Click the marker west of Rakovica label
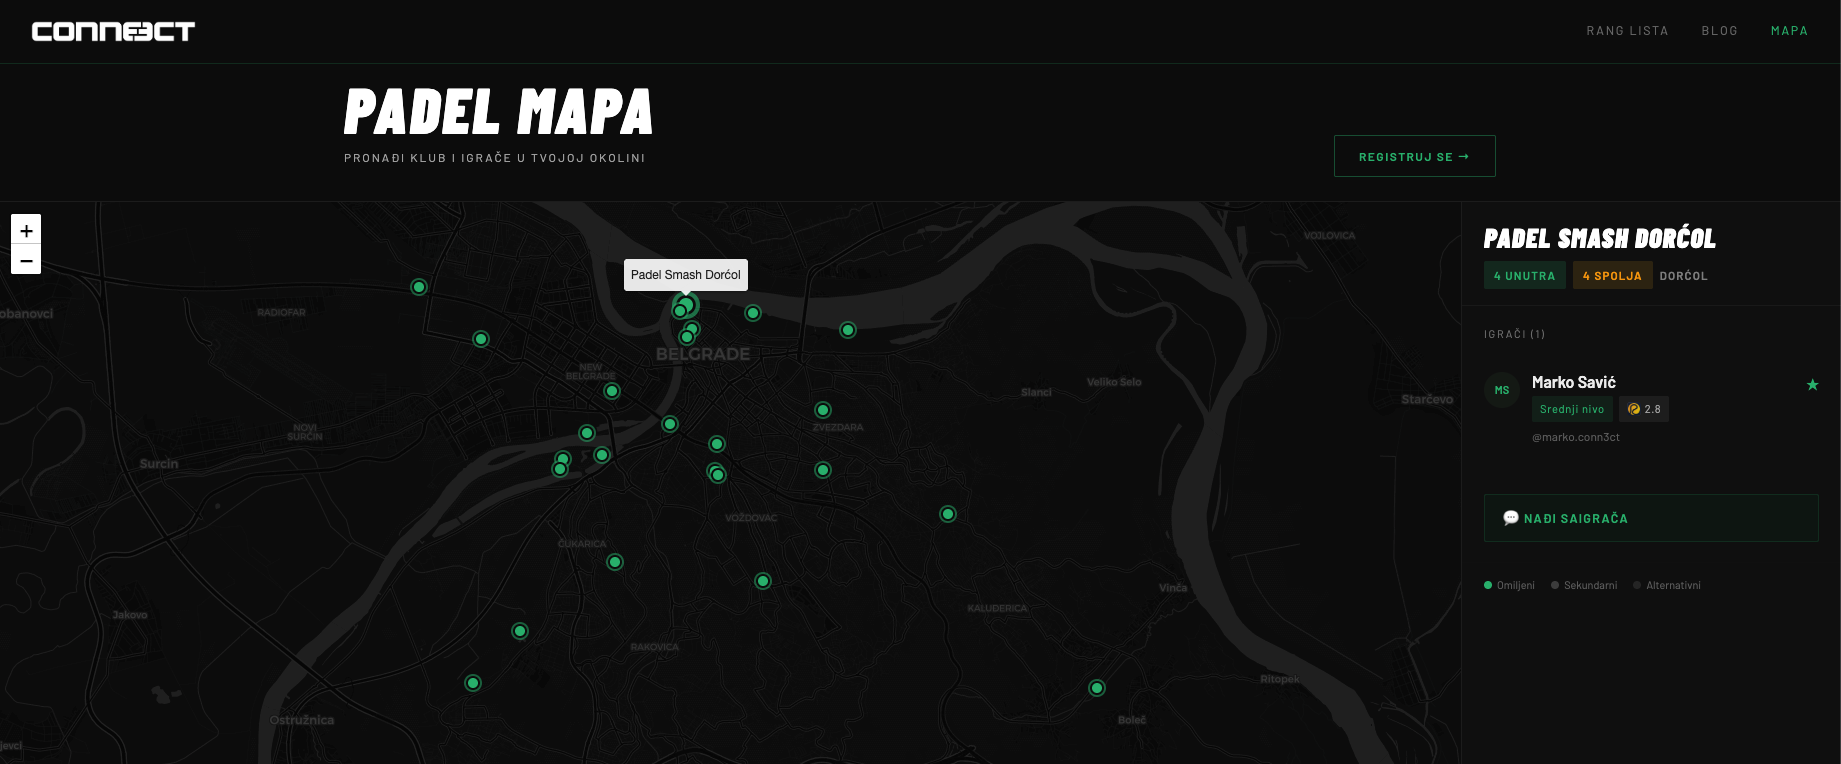The height and width of the screenshot is (764, 1841). click(520, 631)
